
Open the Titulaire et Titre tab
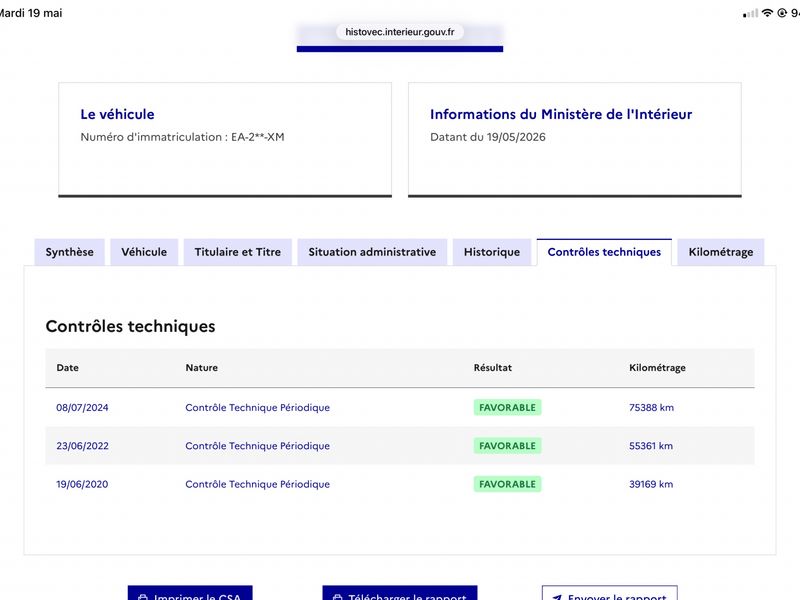(238, 252)
